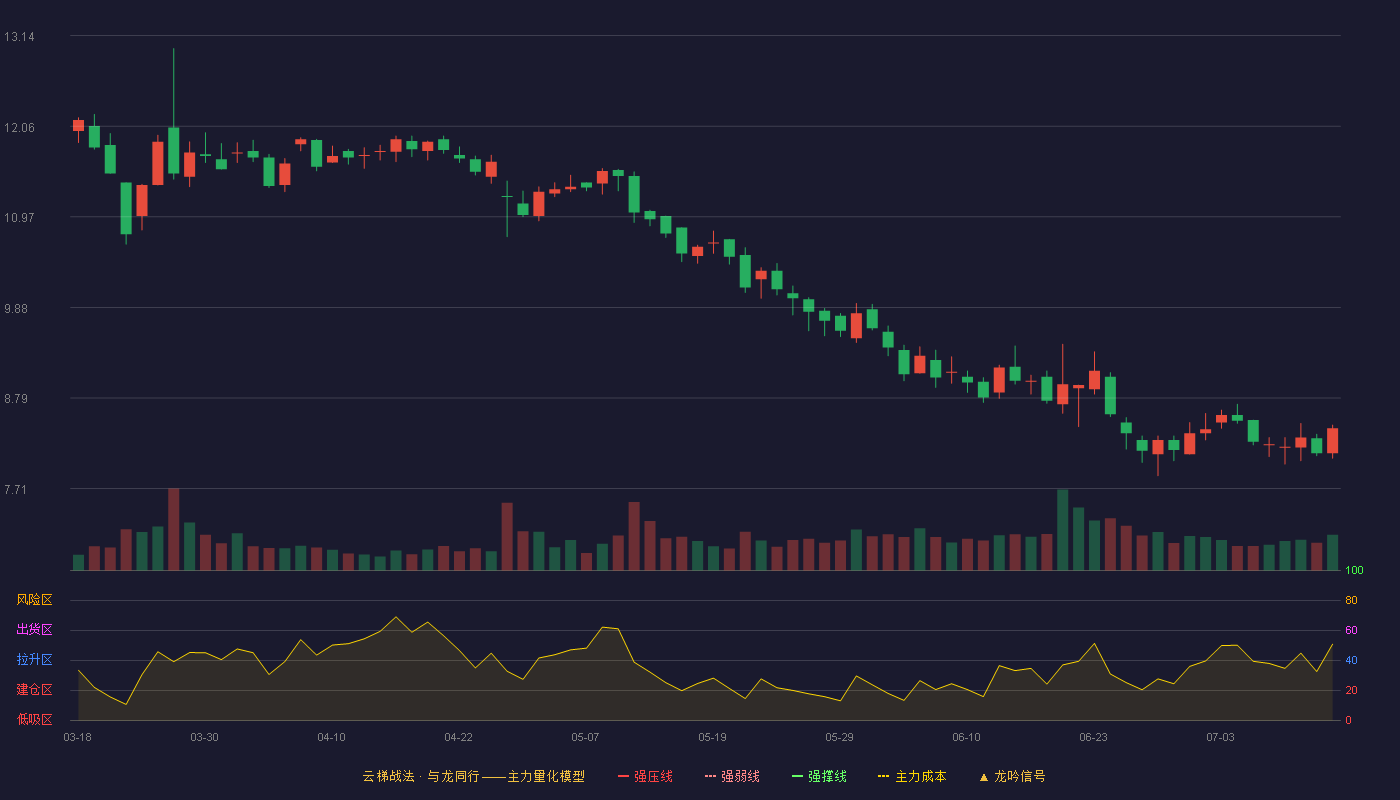1400x800 pixels.
Task: Click the blue 40 indicator scale label
Action: pos(1351,660)
